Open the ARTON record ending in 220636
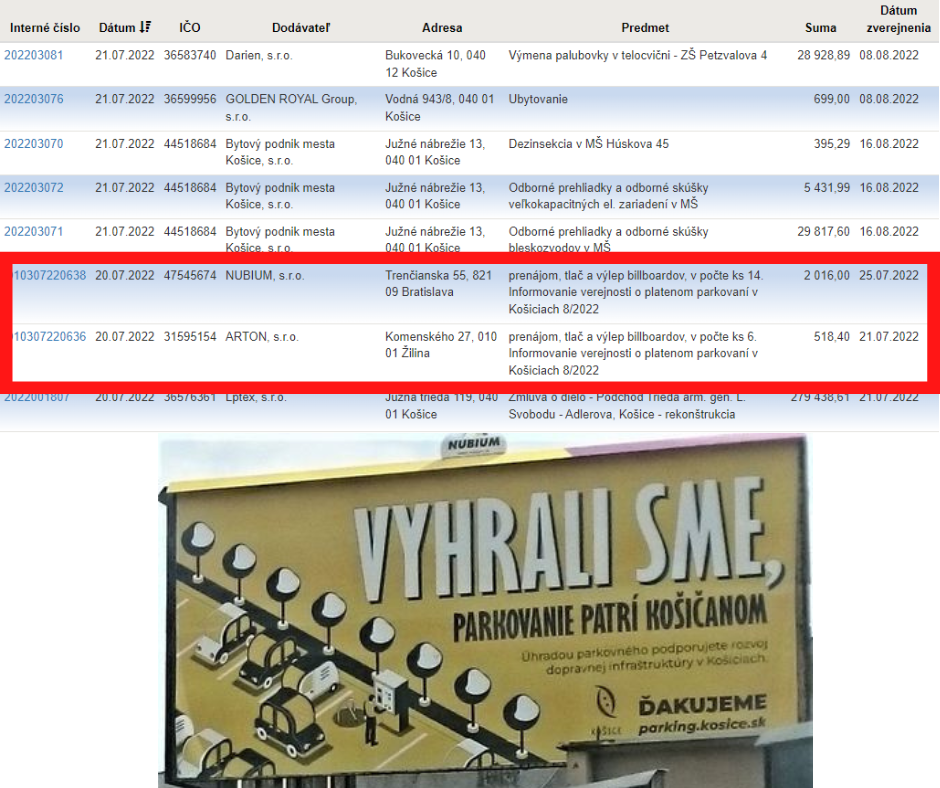Image resolution: width=940 pixels, height=788 pixels. coord(49,337)
